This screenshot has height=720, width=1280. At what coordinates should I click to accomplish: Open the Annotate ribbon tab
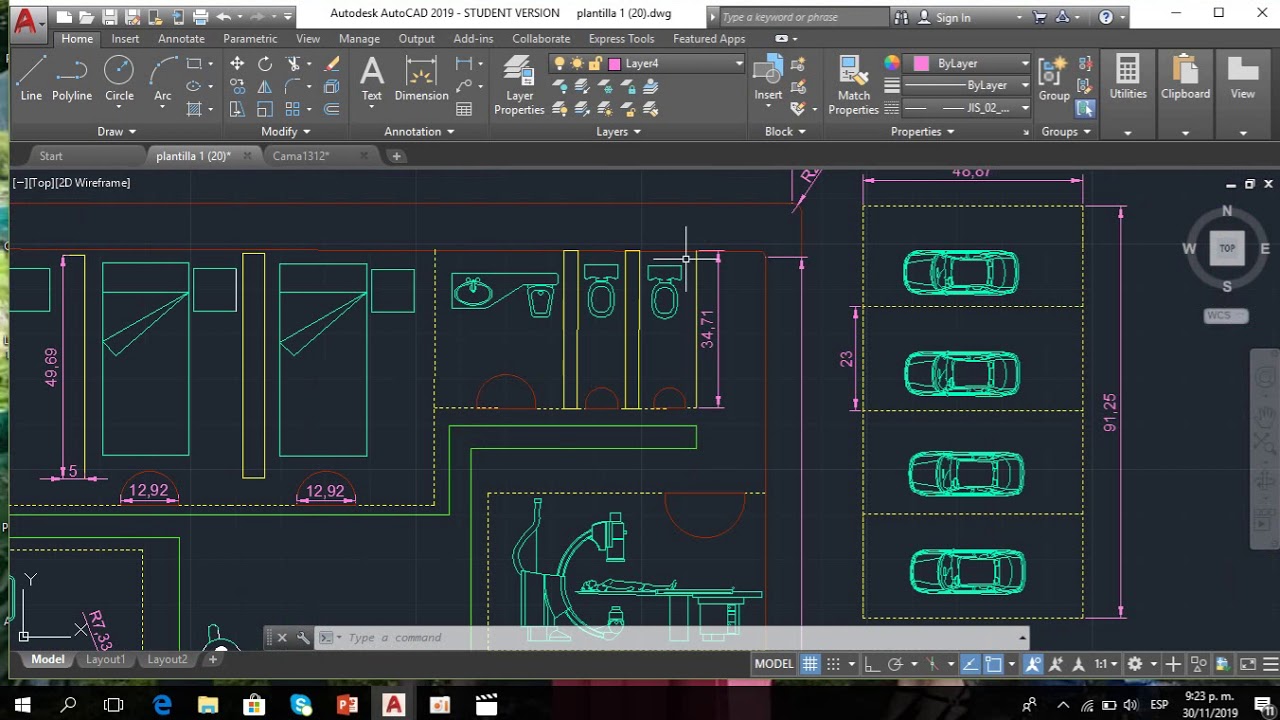point(181,38)
